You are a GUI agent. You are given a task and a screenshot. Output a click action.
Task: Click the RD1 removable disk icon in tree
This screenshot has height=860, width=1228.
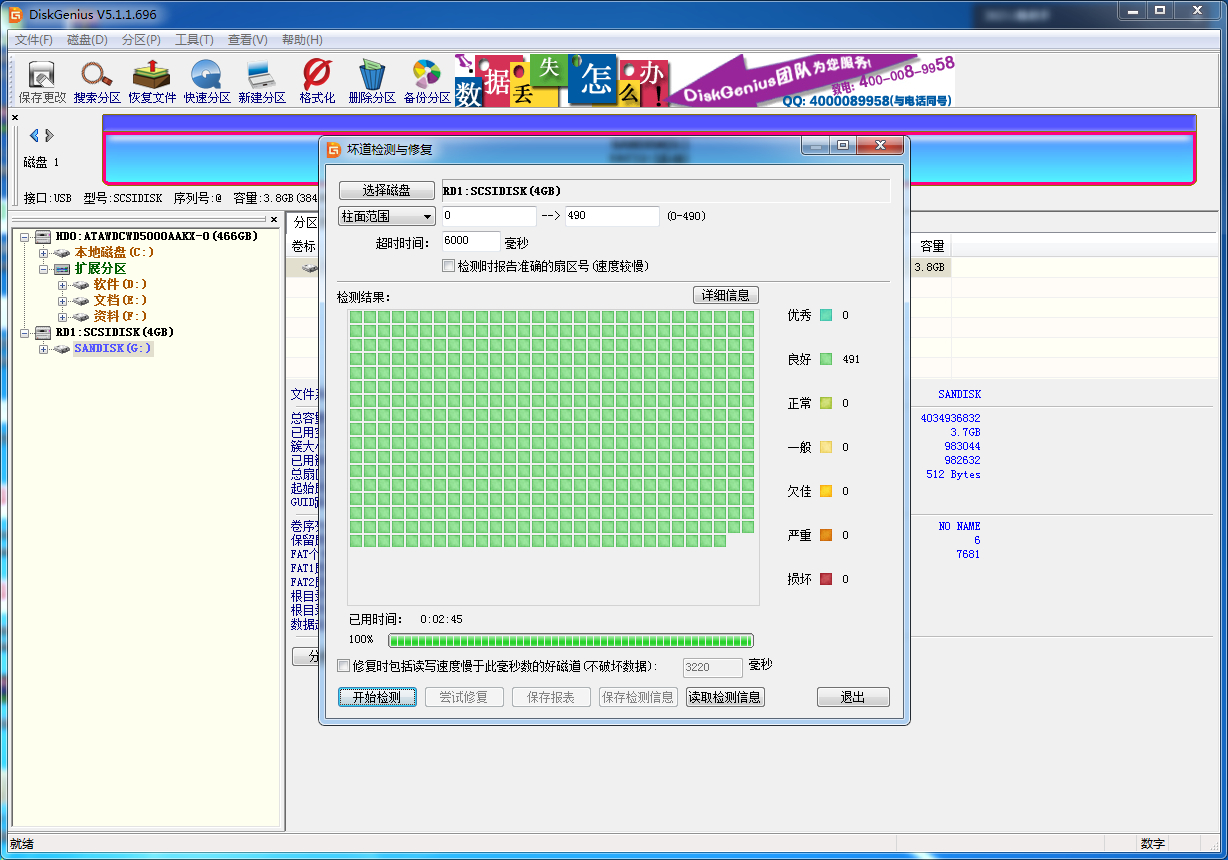[x=42, y=332]
